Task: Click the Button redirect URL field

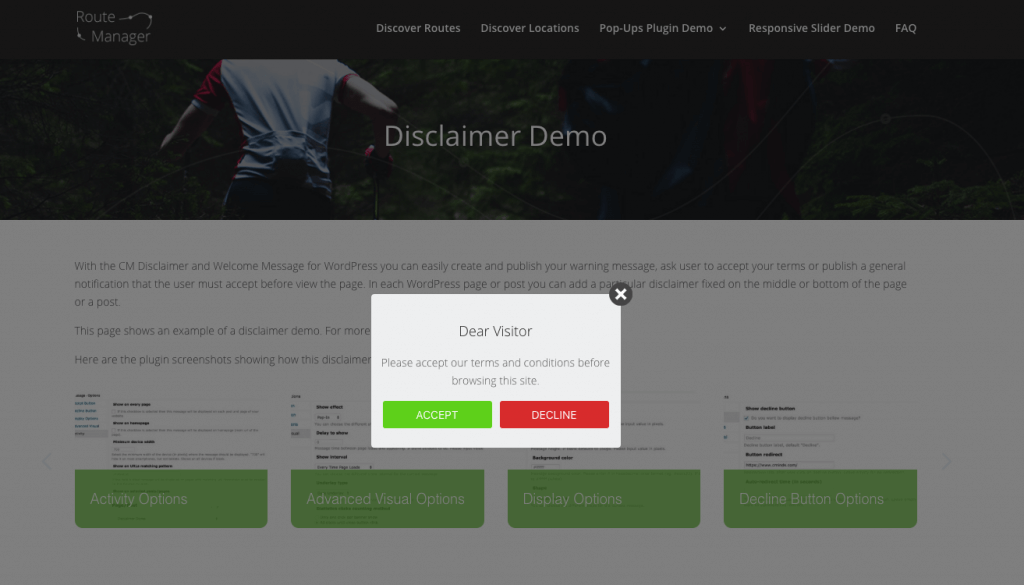Action: [789, 465]
